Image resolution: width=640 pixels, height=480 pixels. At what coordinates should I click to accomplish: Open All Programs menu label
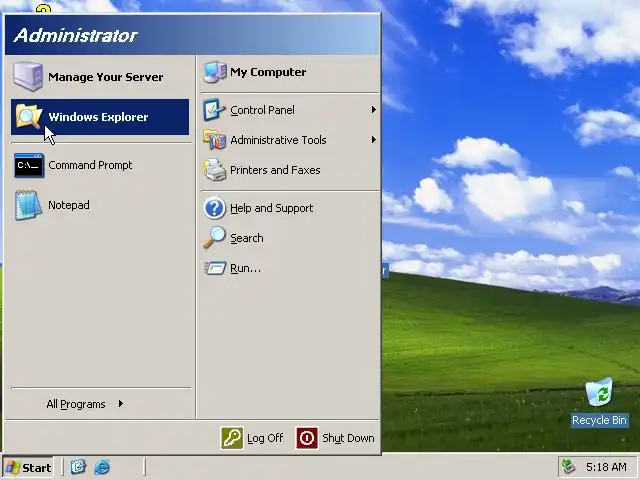pos(76,404)
